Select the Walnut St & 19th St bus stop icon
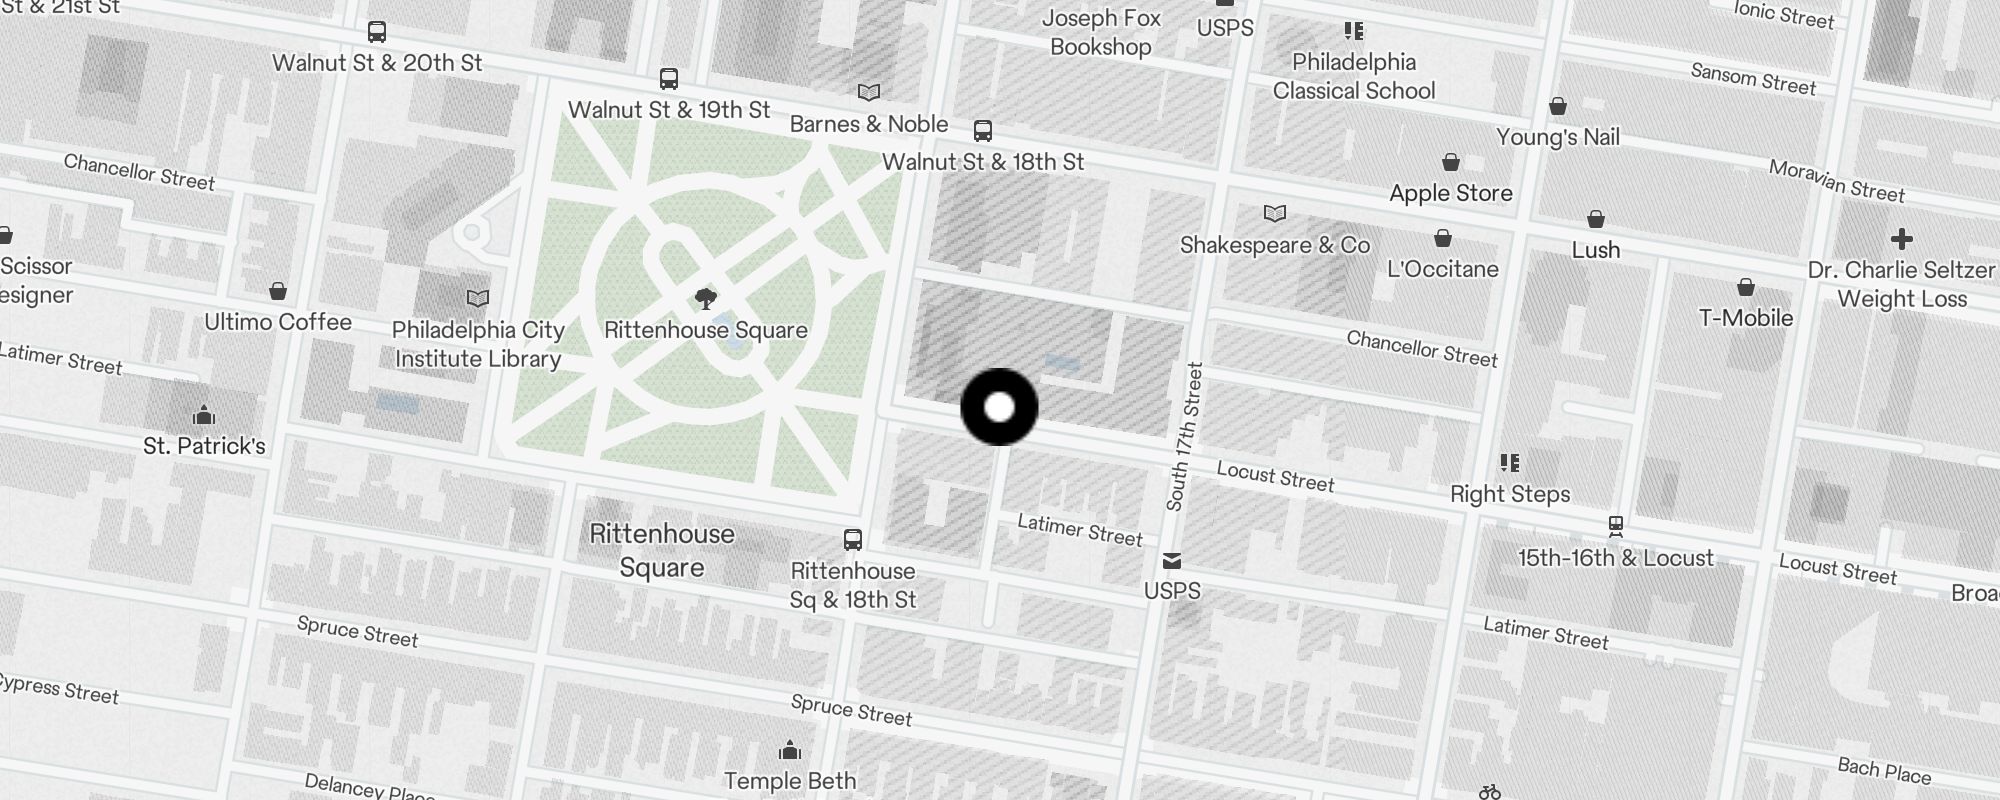This screenshot has width=2000, height=800. tap(669, 79)
